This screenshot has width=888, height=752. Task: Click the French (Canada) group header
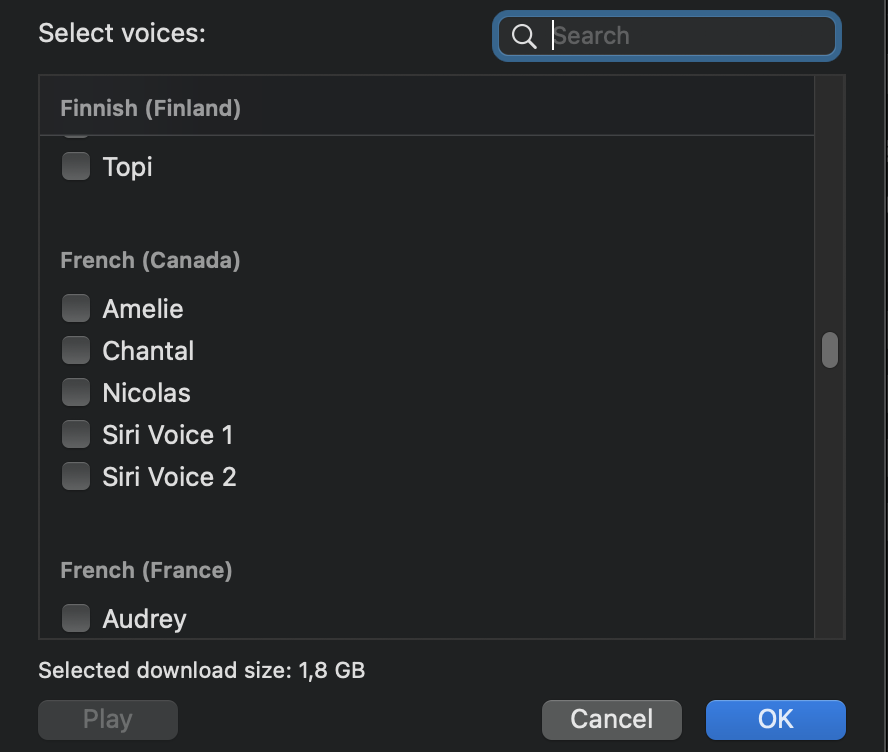click(150, 261)
